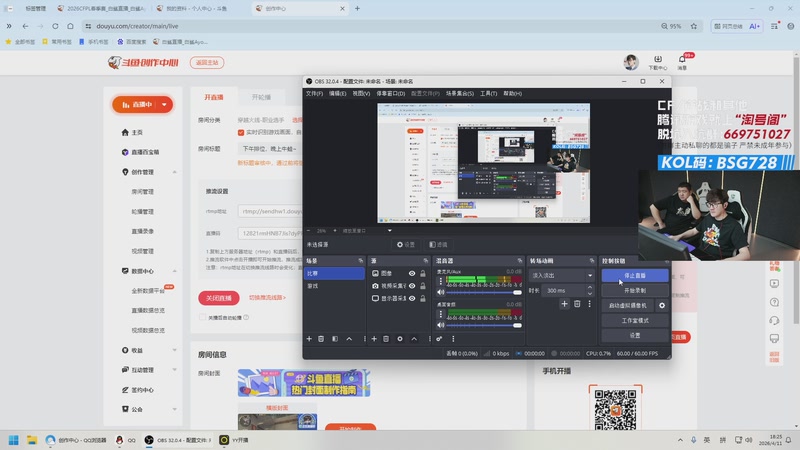Open audio mixer three-dot menu at bottom
Image resolution: width=800 pixels, height=450 pixels.
[453, 339]
